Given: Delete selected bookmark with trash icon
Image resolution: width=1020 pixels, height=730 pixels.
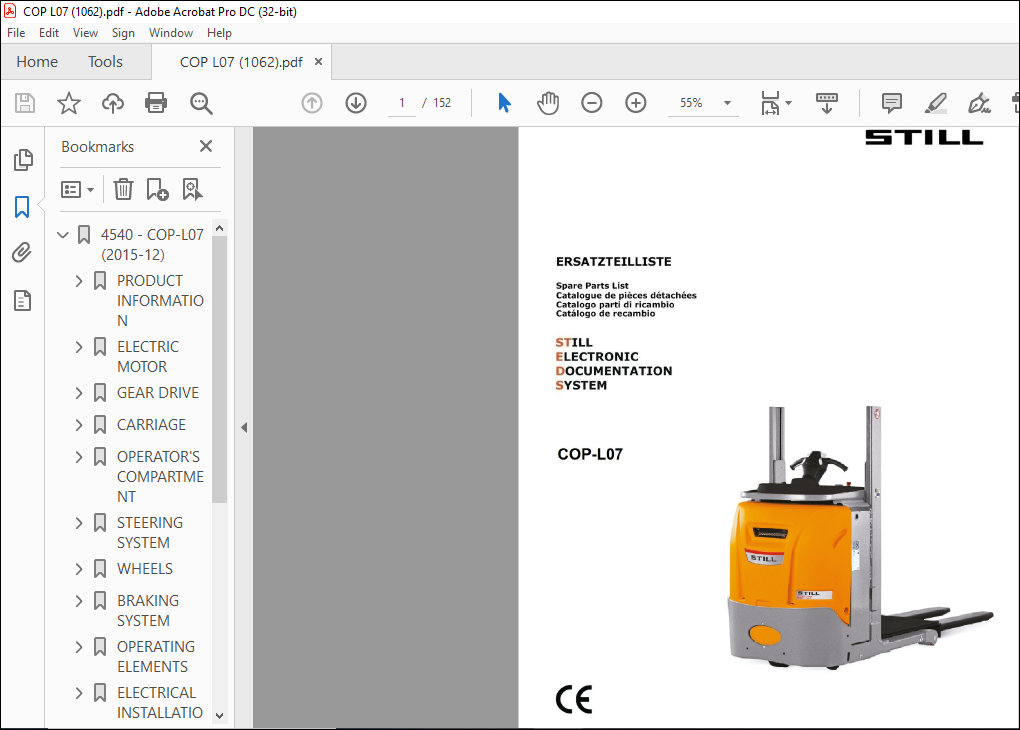Looking at the screenshot, I should (123, 189).
